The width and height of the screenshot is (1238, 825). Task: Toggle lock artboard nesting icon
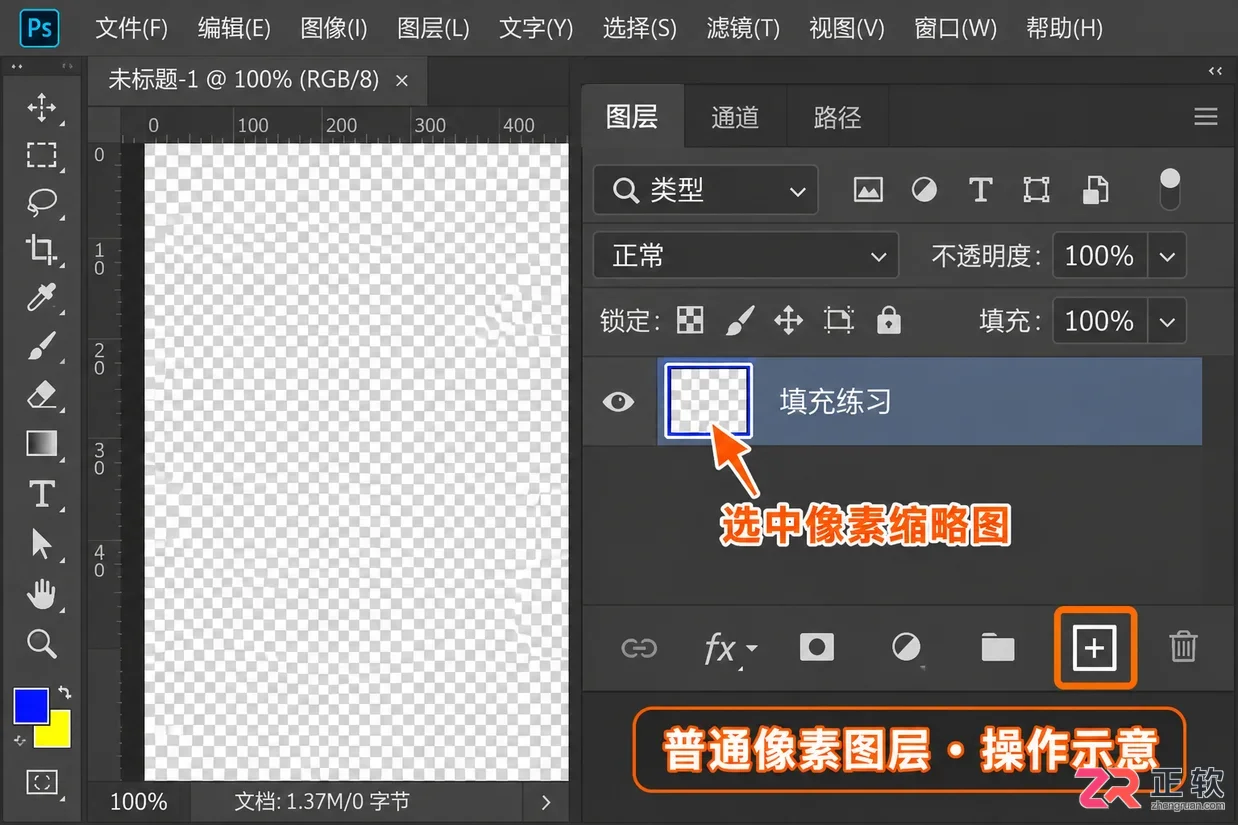[838, 320]
